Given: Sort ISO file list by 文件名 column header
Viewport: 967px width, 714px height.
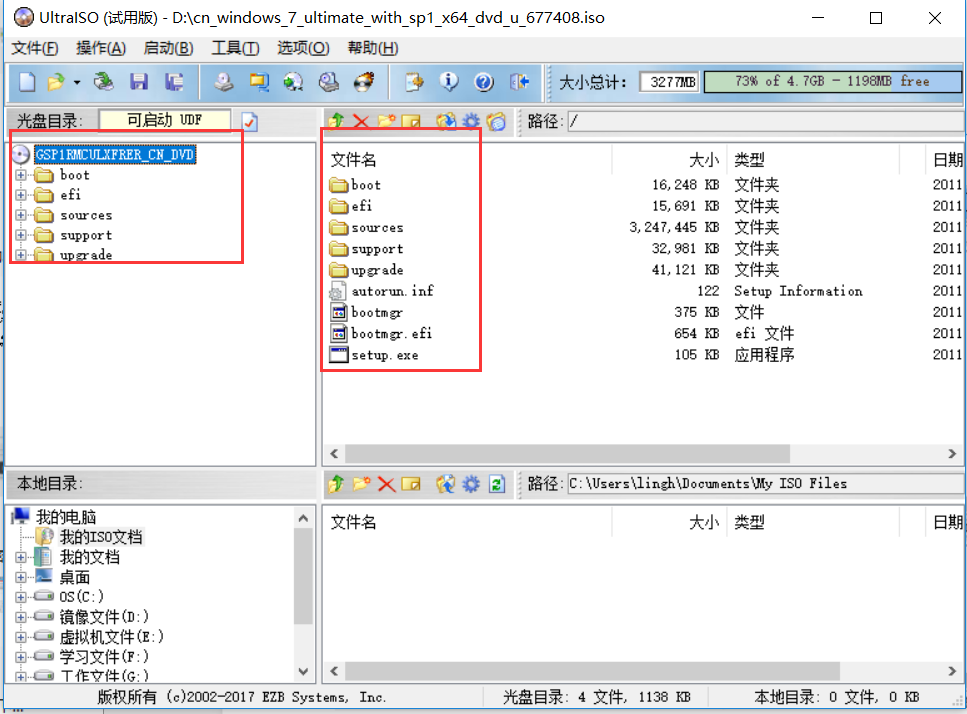Looking at the screenshot, I should click(467, 160).
